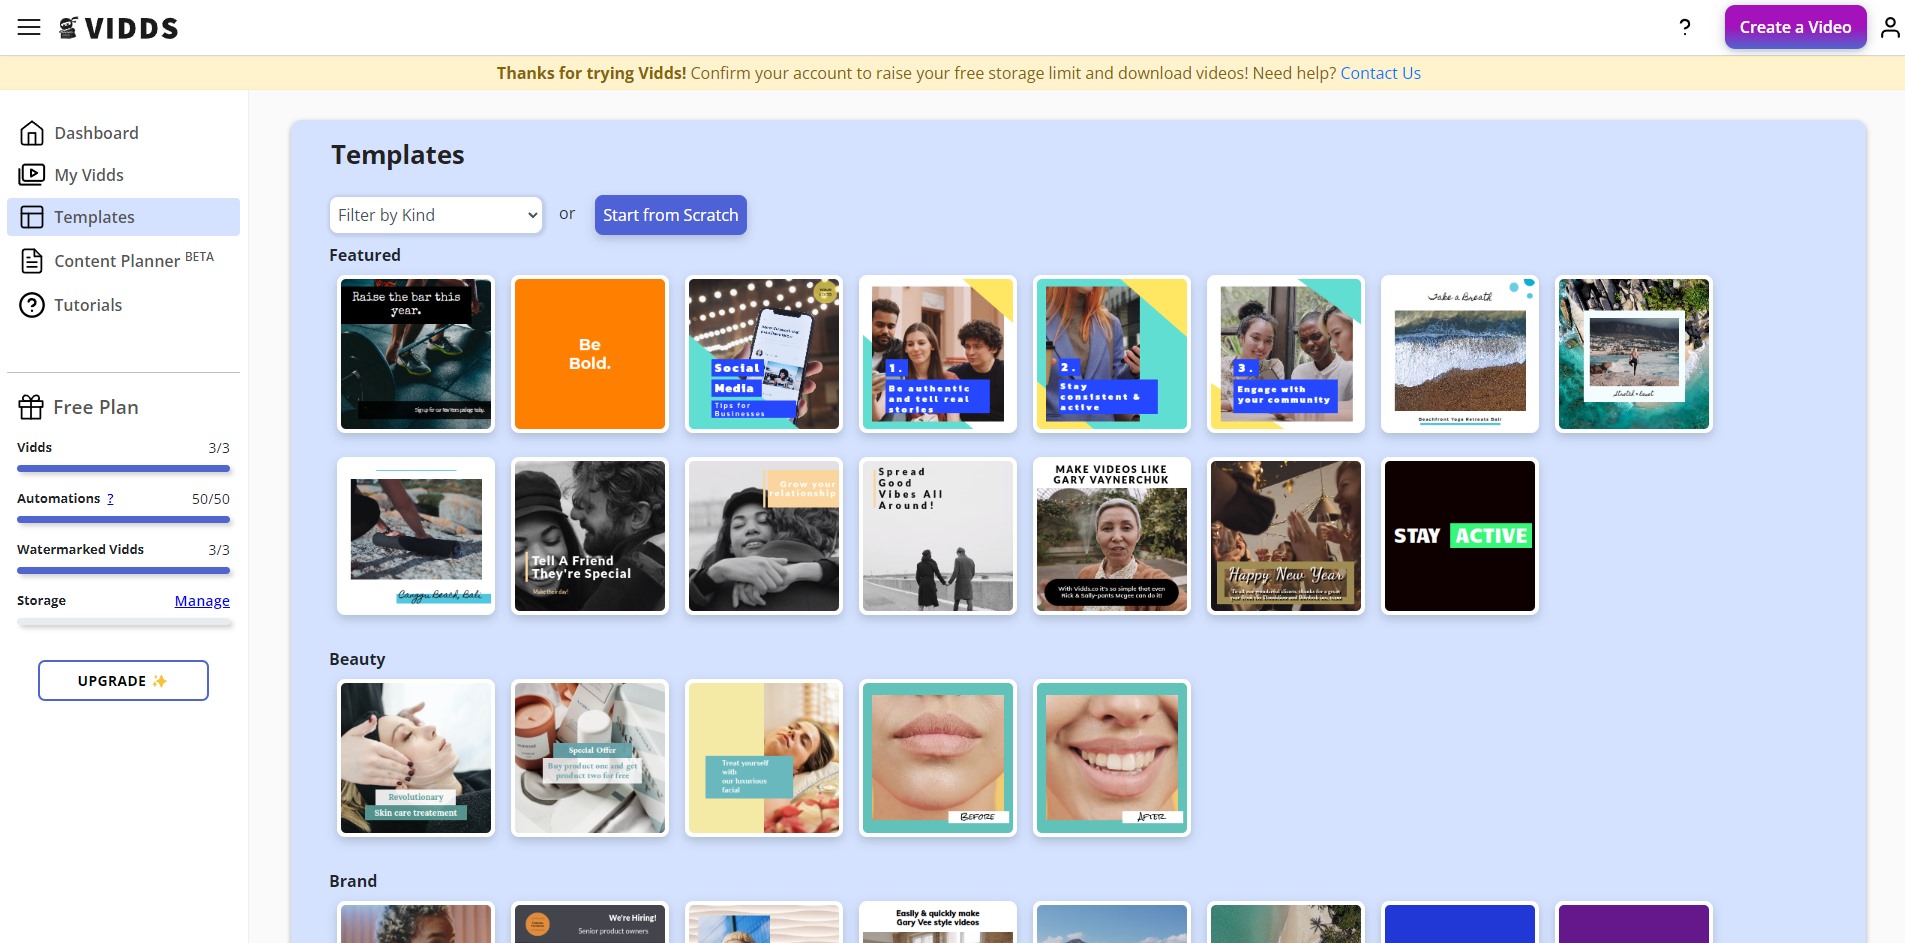Click the My Vidds play icon

point(32,175)
